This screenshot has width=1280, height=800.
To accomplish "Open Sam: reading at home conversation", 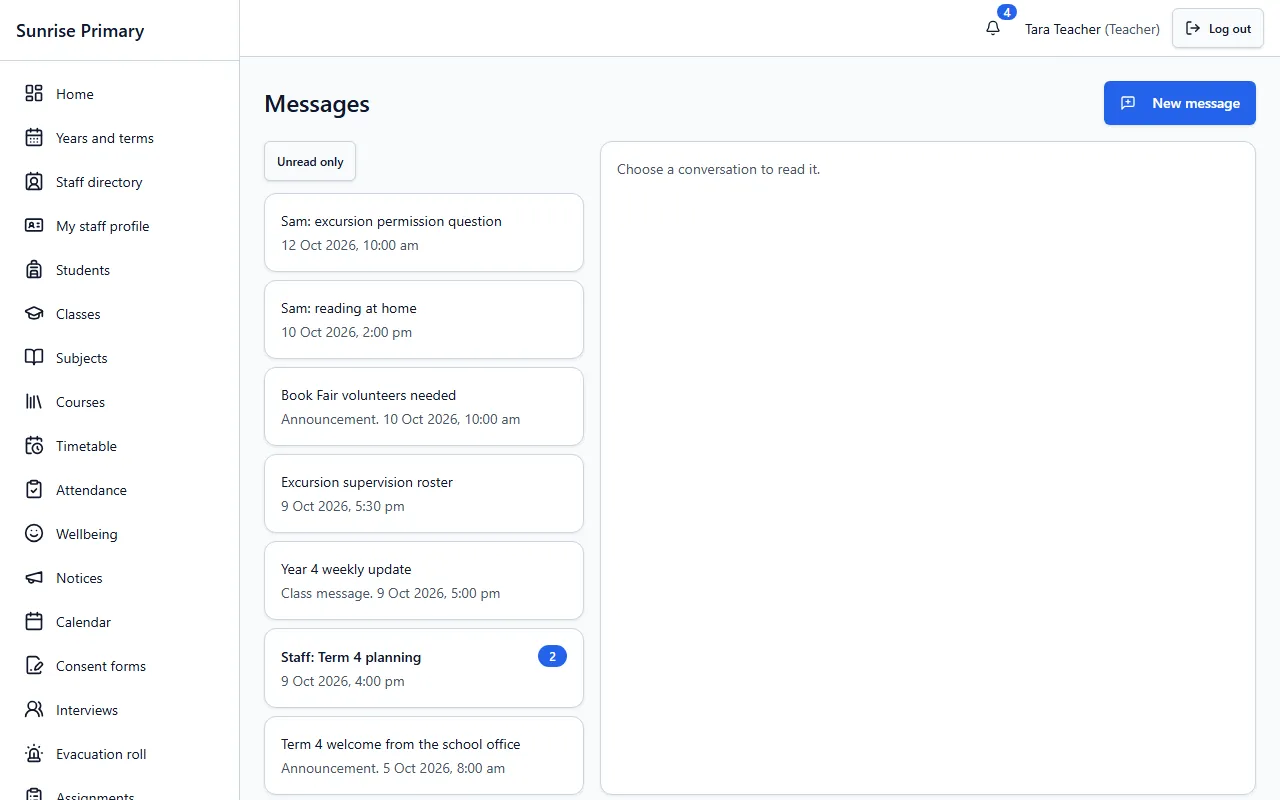I will [424, 319].
